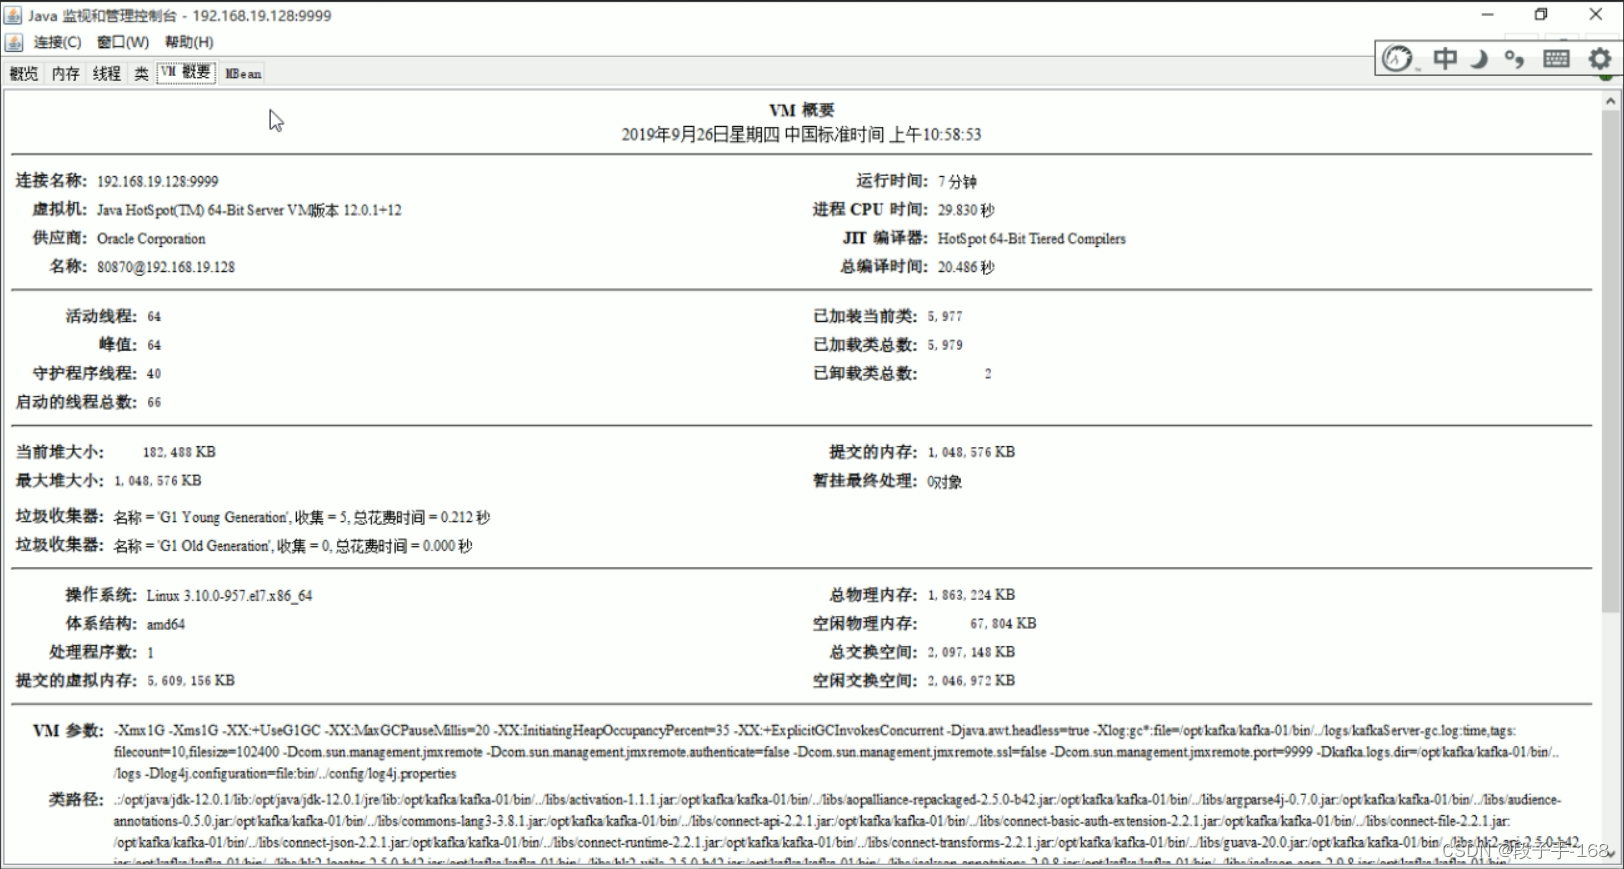Click the connection name value 192.168.19.128:9999
Image resolution: width=1624 pixels, height=869 pixels.
[x=157, y=181]
